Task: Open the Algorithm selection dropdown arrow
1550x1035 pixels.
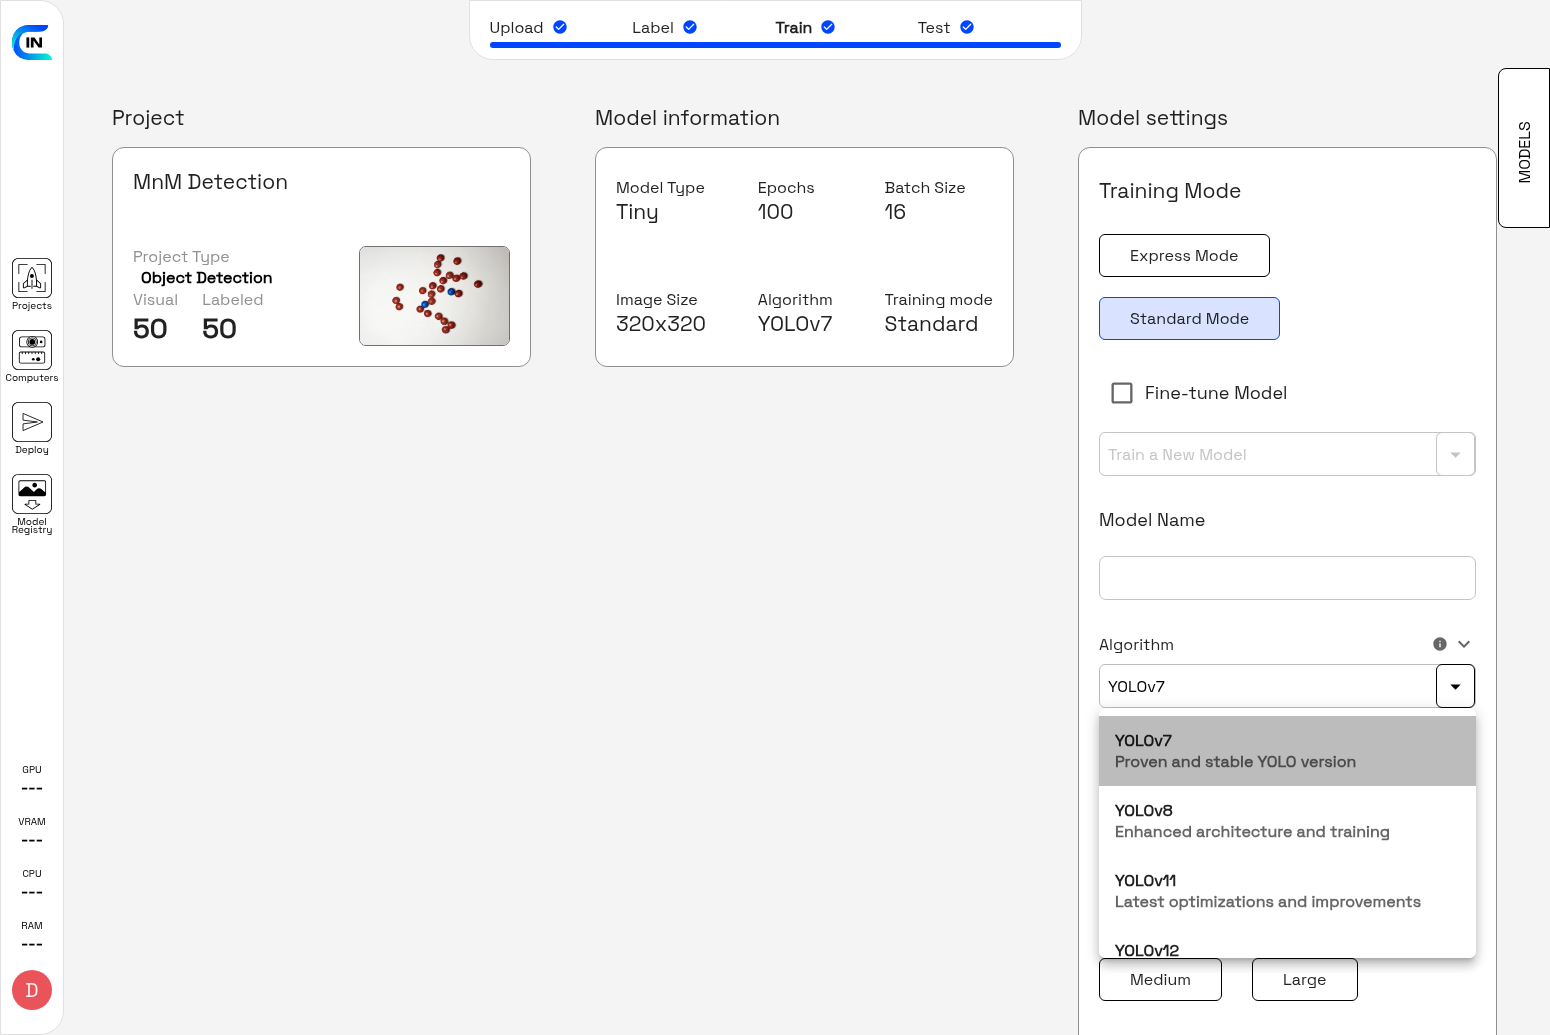Action: click(1456, 686)
